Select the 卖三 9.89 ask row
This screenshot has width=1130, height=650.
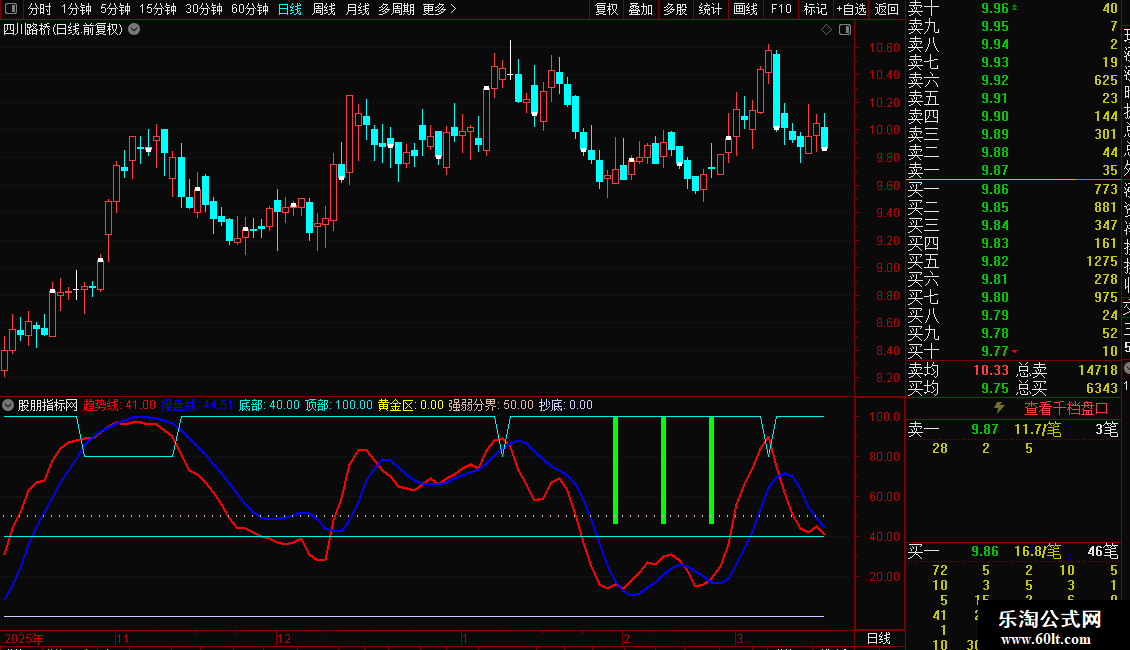(1013, 134)
